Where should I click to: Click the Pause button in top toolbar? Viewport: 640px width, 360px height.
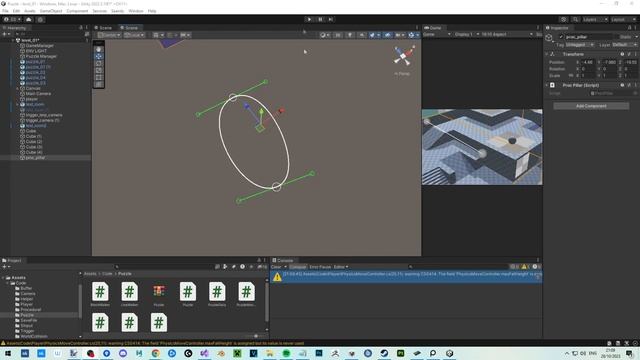pos(320,19)
